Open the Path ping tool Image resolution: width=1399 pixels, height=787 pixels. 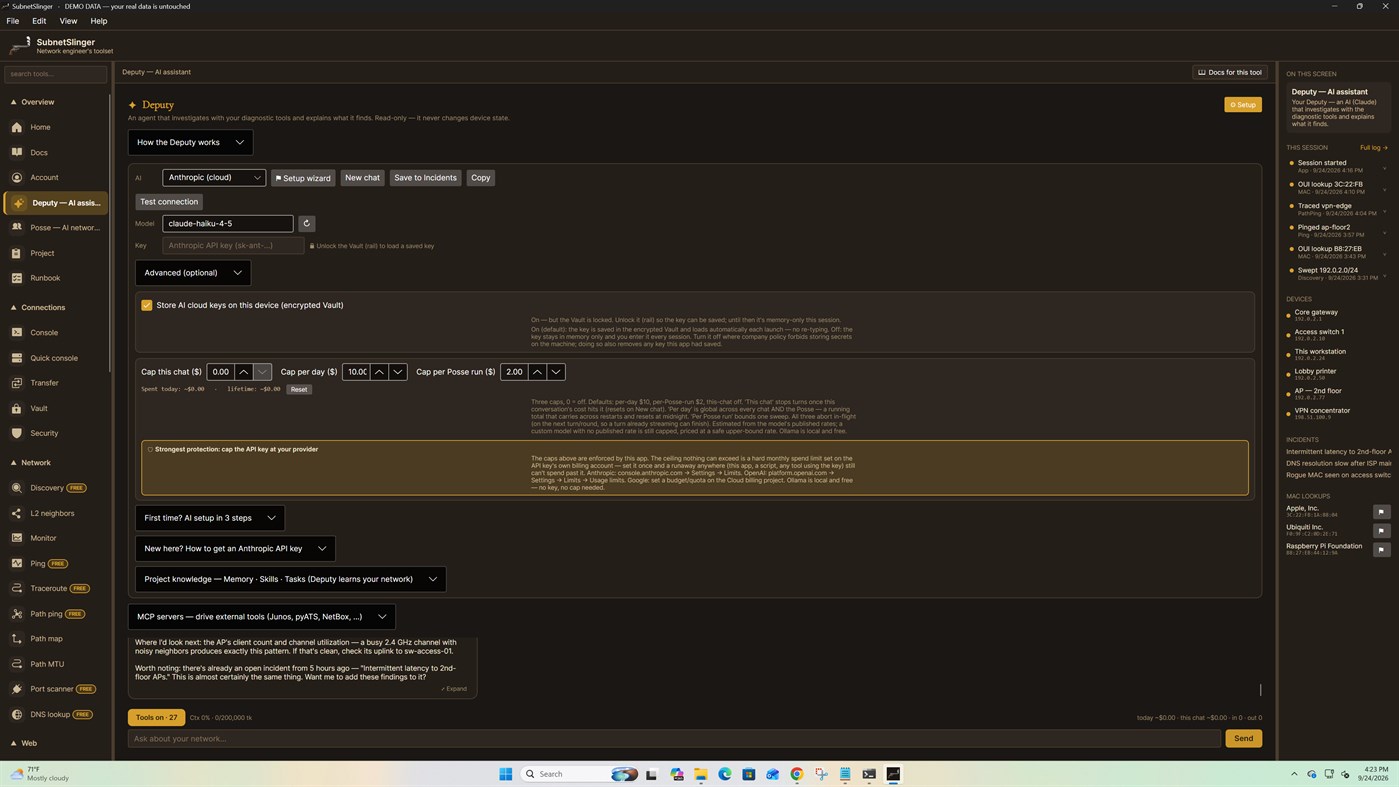click(x=55, y=614)
